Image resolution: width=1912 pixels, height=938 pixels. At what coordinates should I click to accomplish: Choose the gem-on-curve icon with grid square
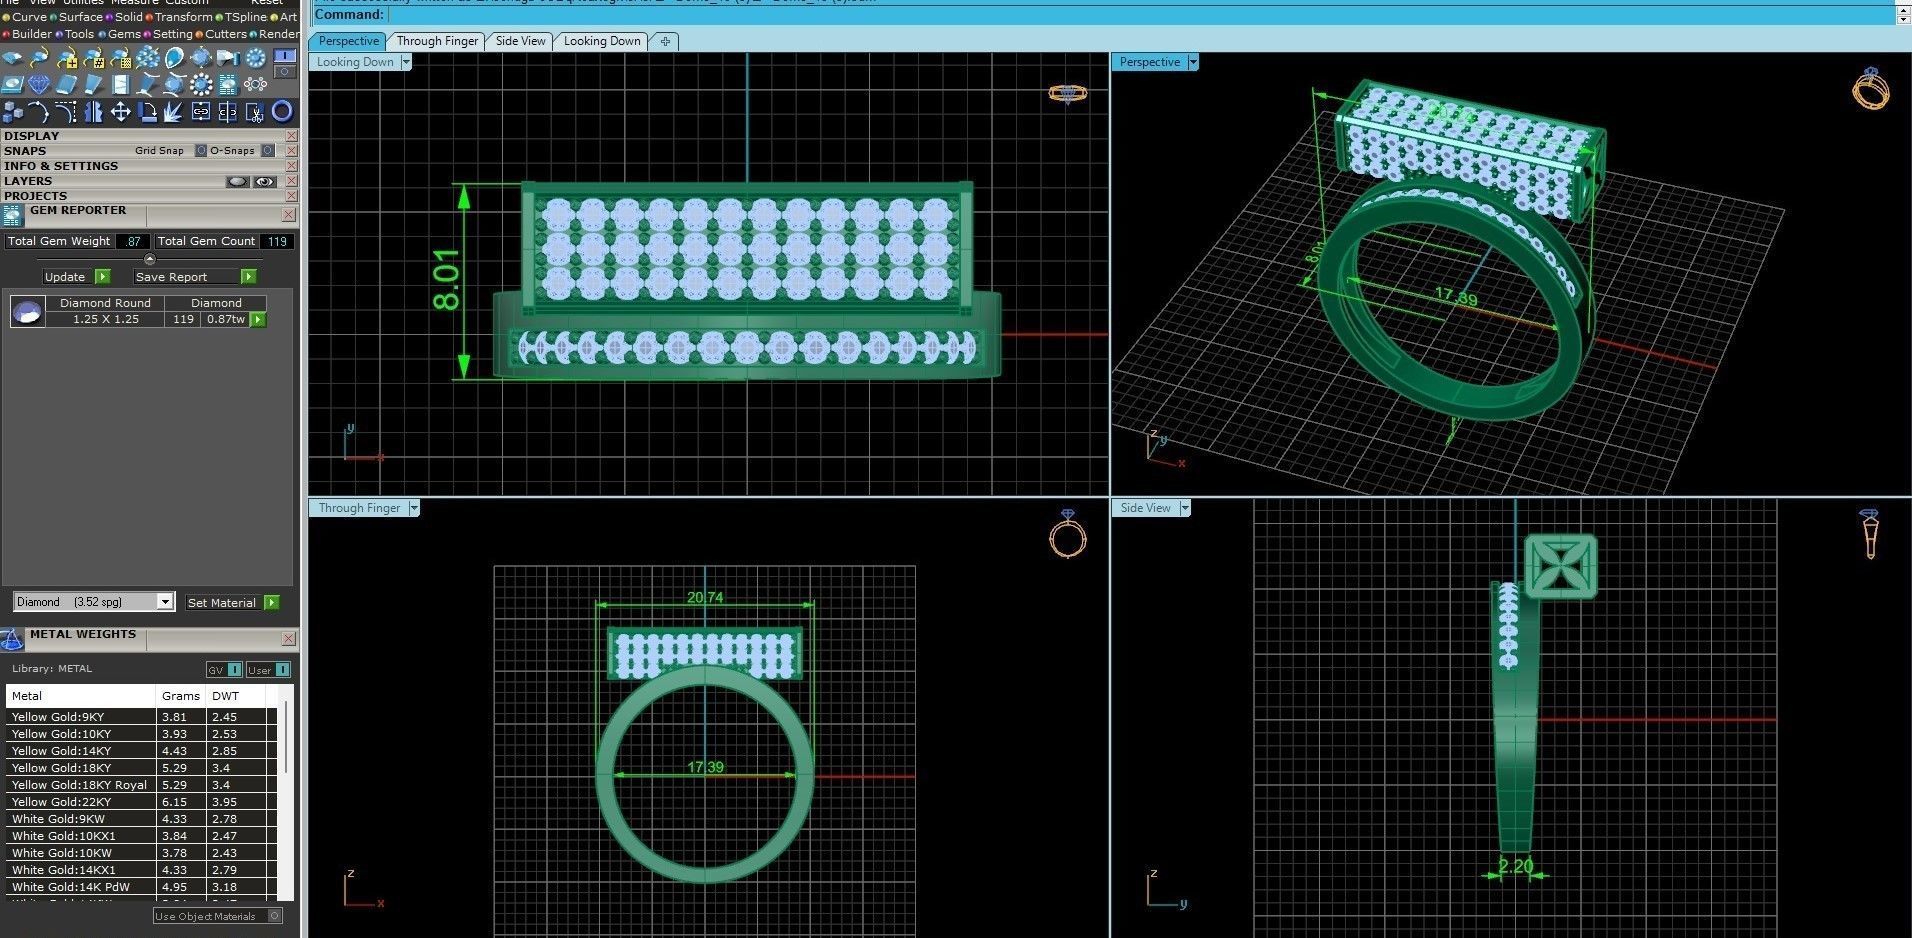point(120,58)
